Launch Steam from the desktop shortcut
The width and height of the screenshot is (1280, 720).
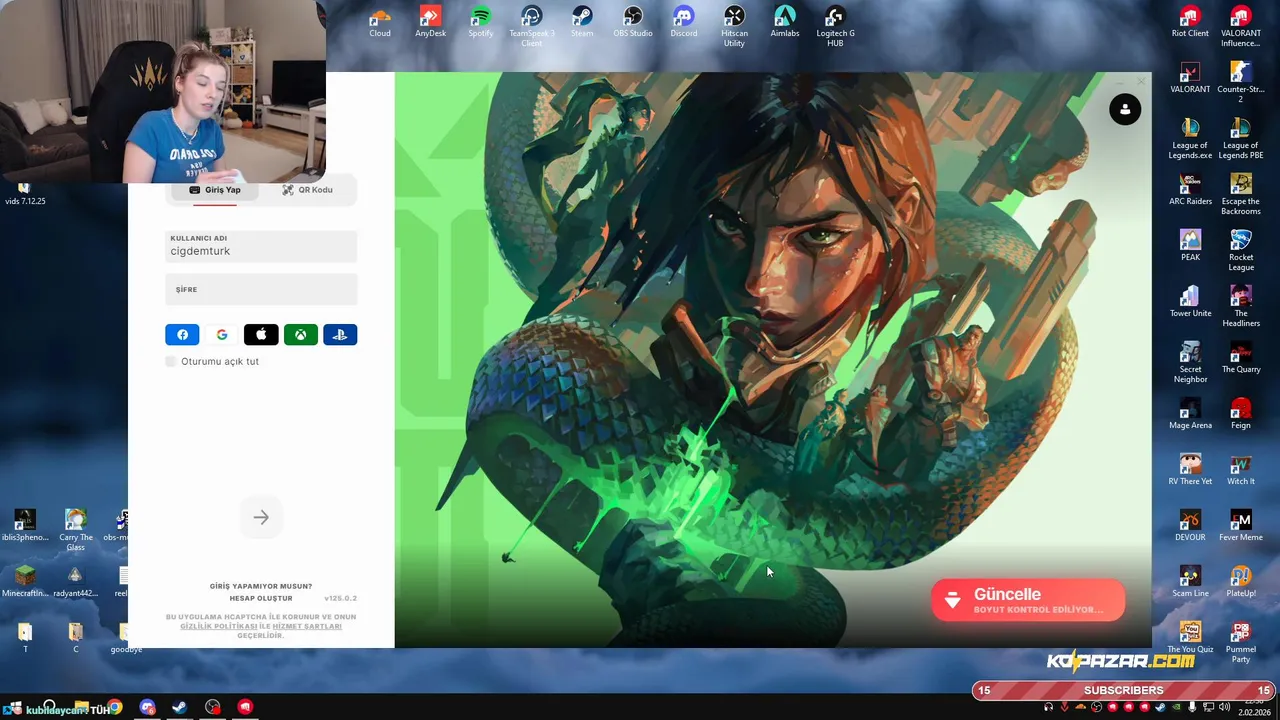tap(582, 22)
